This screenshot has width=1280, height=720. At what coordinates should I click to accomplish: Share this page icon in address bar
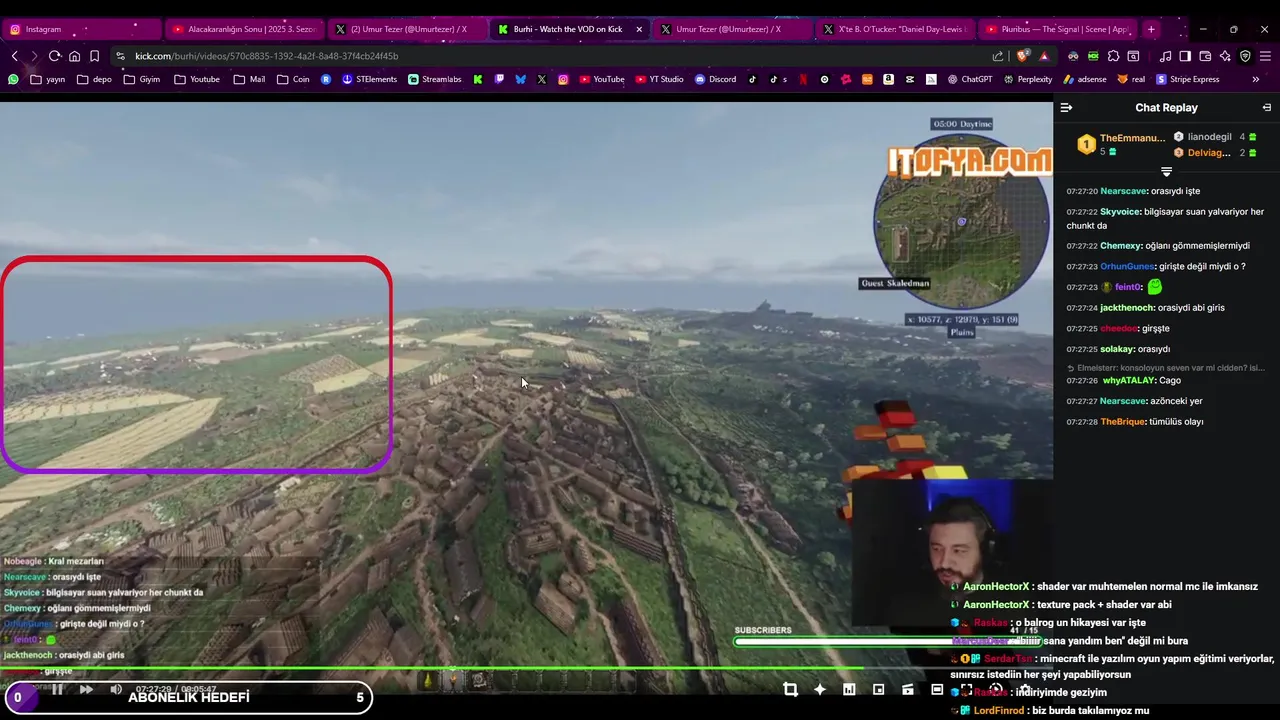[998, 56]
